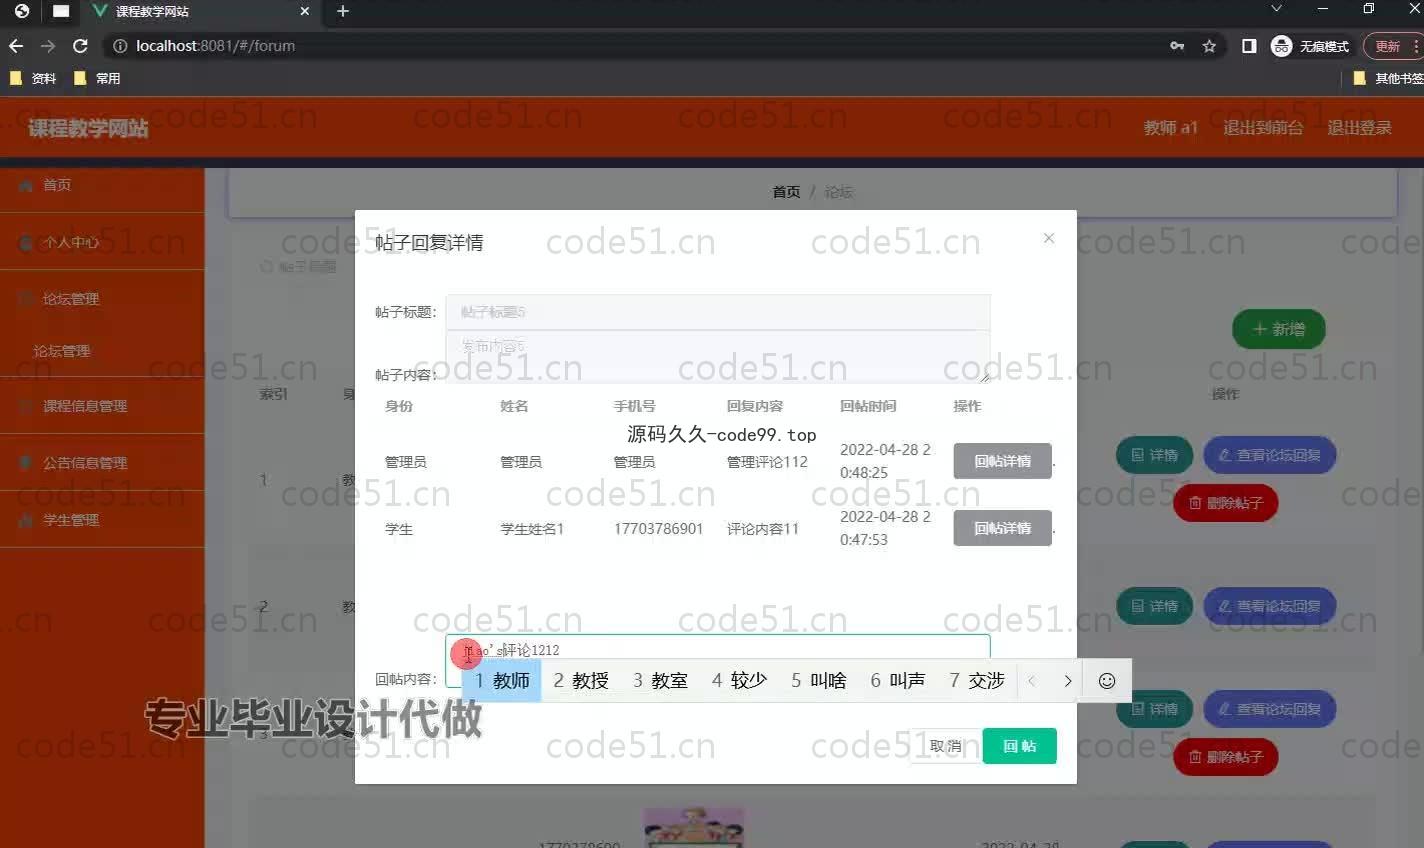Click 删除帖子 in row 1
Screen dimensions: 1424x848
coord(1226,503)
